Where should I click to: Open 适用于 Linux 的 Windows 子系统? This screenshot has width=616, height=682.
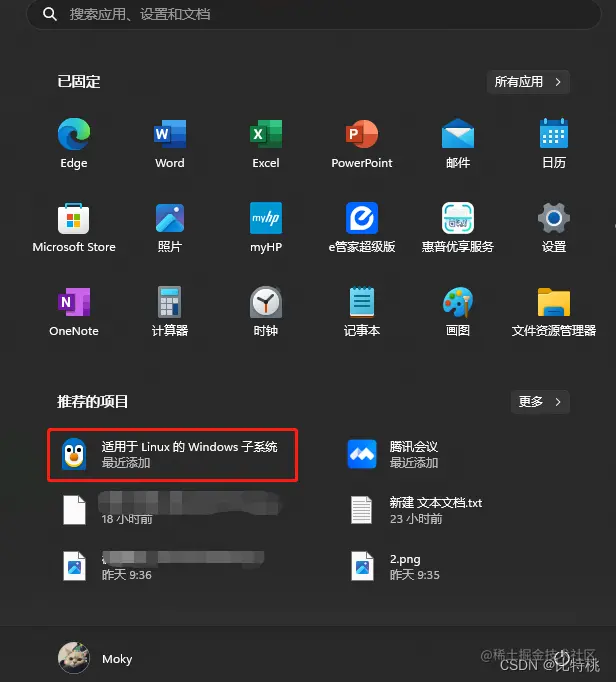pos(172,455)
